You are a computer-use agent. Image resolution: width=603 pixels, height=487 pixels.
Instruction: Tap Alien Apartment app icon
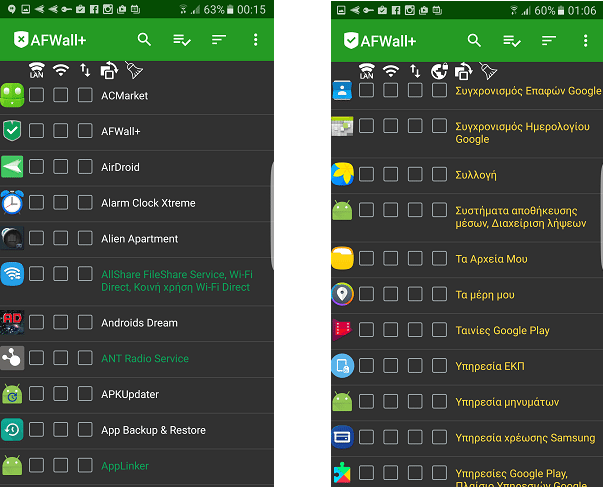(x=12, y=238)
